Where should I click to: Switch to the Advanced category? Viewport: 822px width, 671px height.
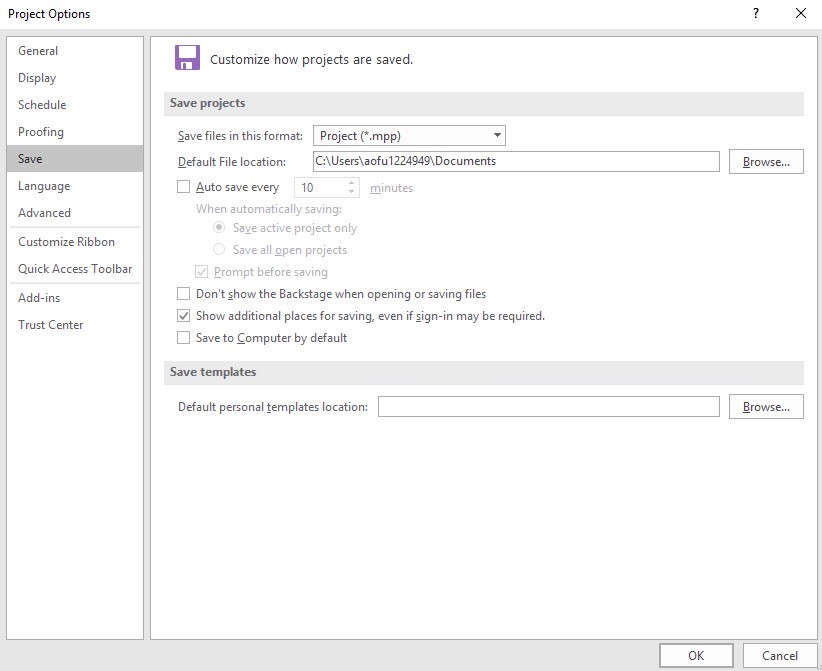[74, 213]
